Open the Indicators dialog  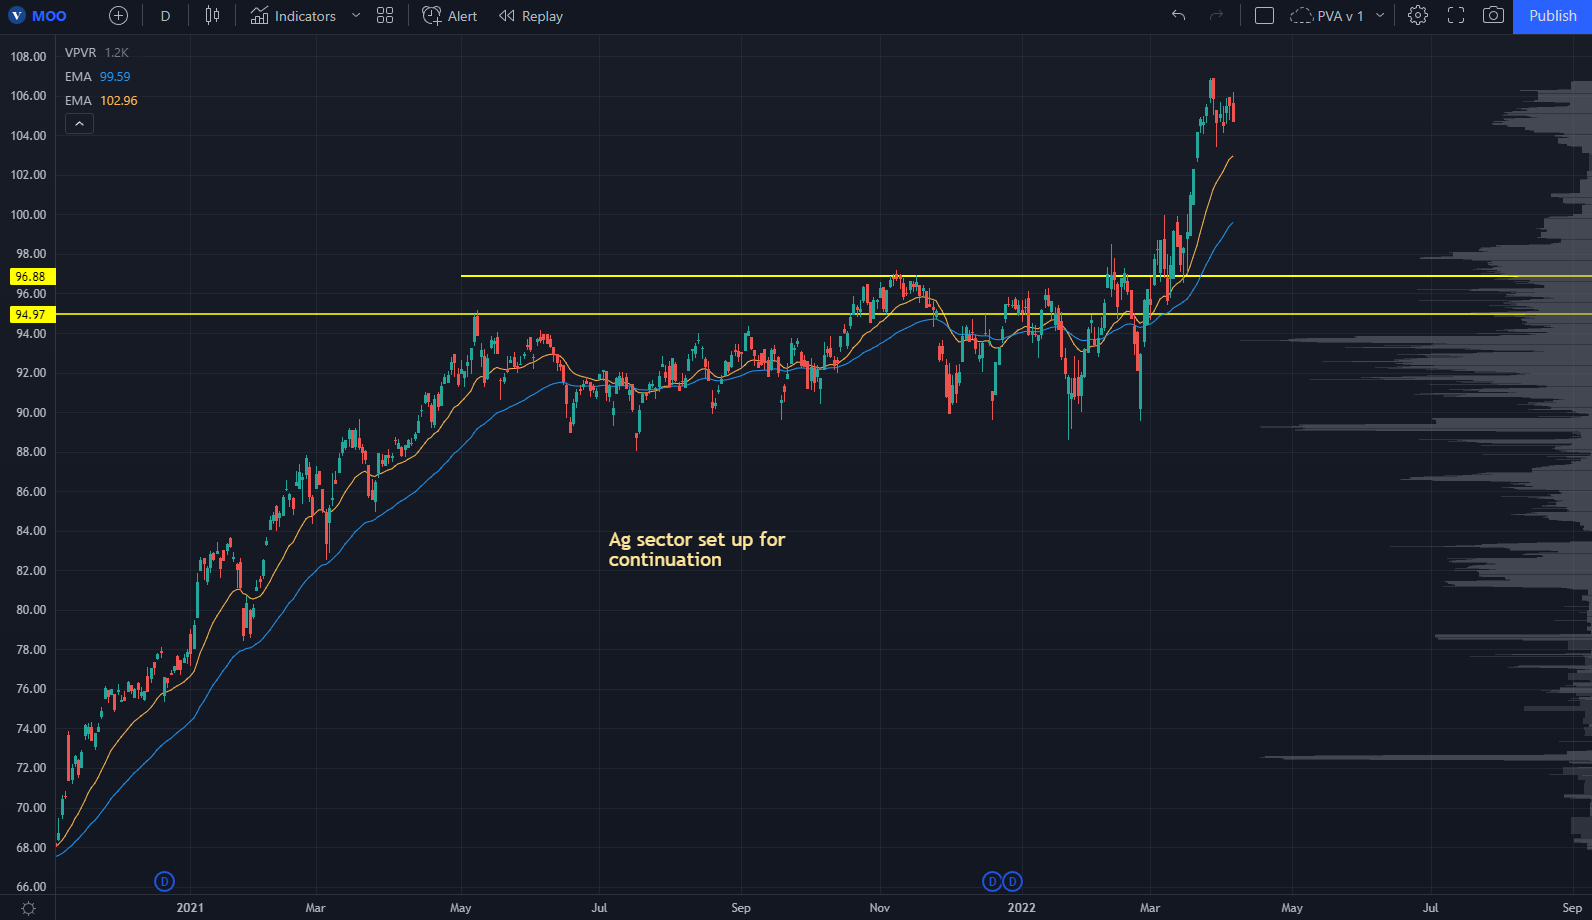(x=293, y=16)
